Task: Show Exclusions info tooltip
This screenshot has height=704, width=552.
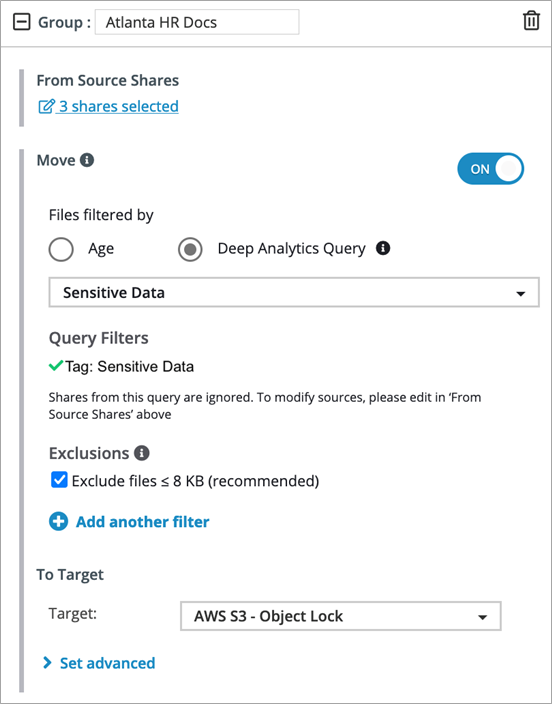Action: tap(141, 453)
